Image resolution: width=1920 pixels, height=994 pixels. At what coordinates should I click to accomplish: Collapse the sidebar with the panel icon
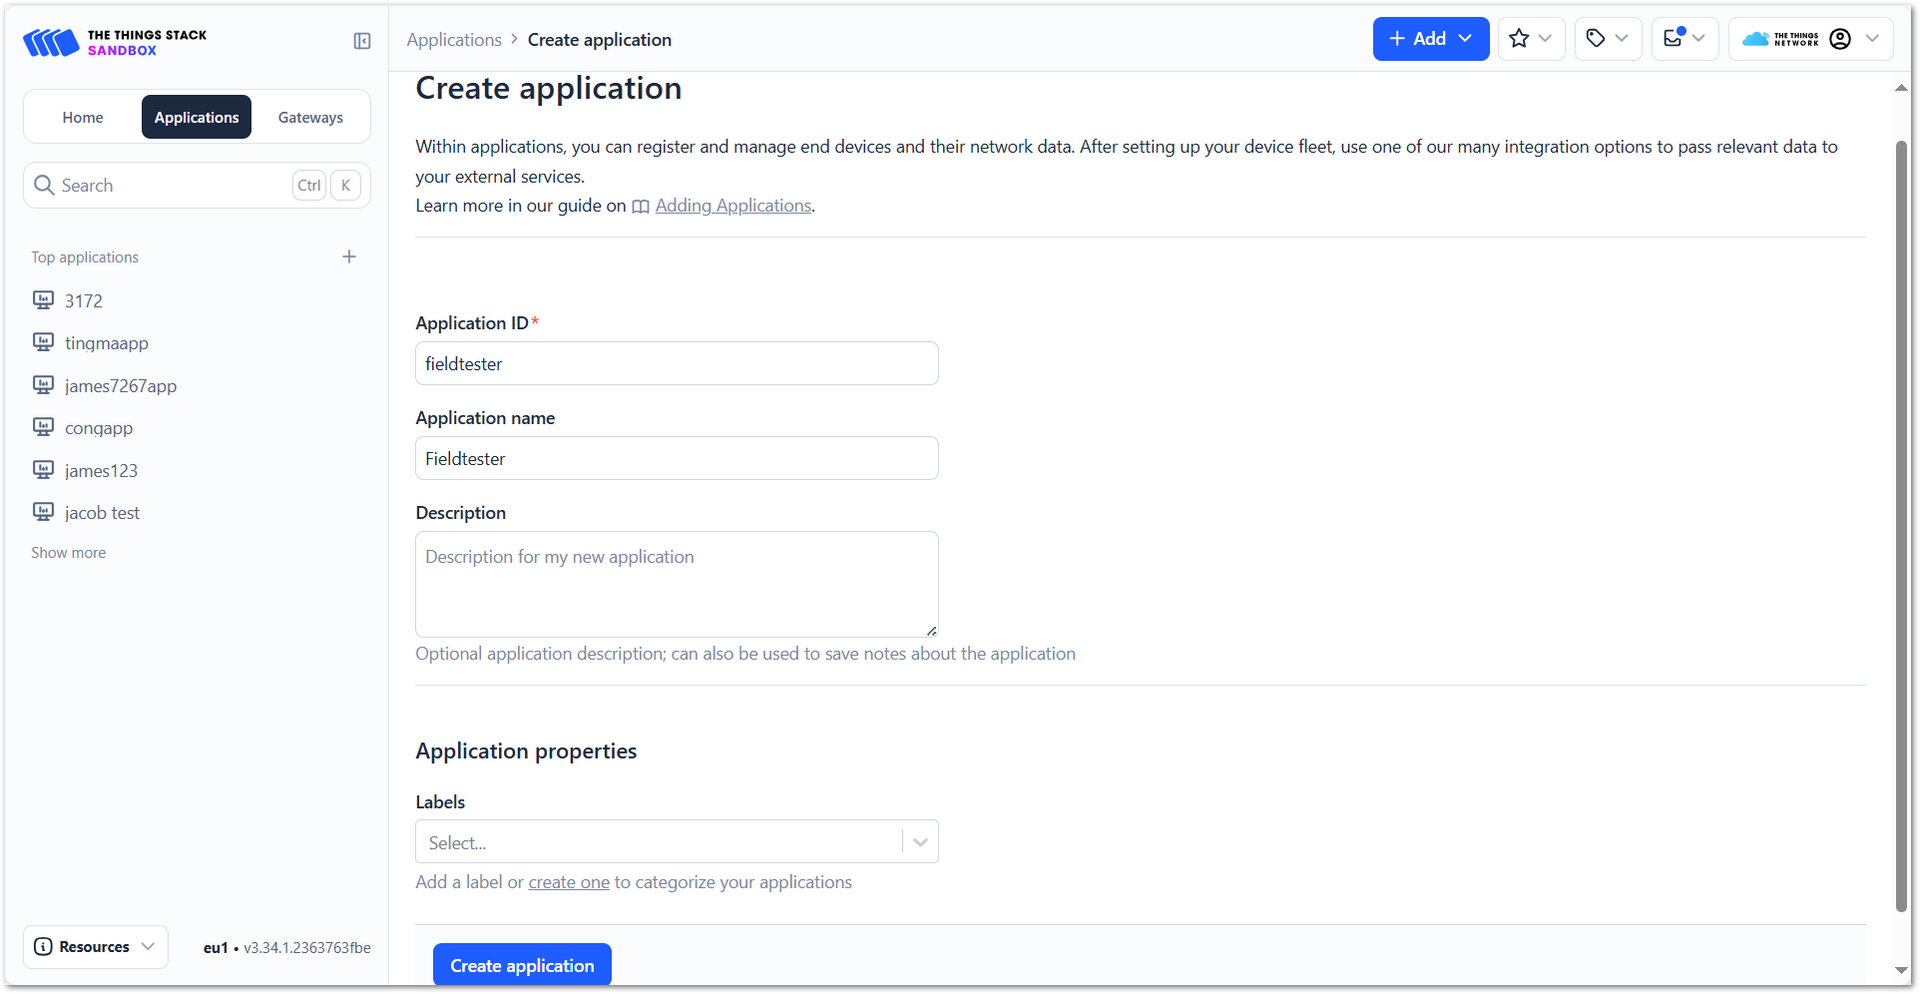(x=362, y=41)
